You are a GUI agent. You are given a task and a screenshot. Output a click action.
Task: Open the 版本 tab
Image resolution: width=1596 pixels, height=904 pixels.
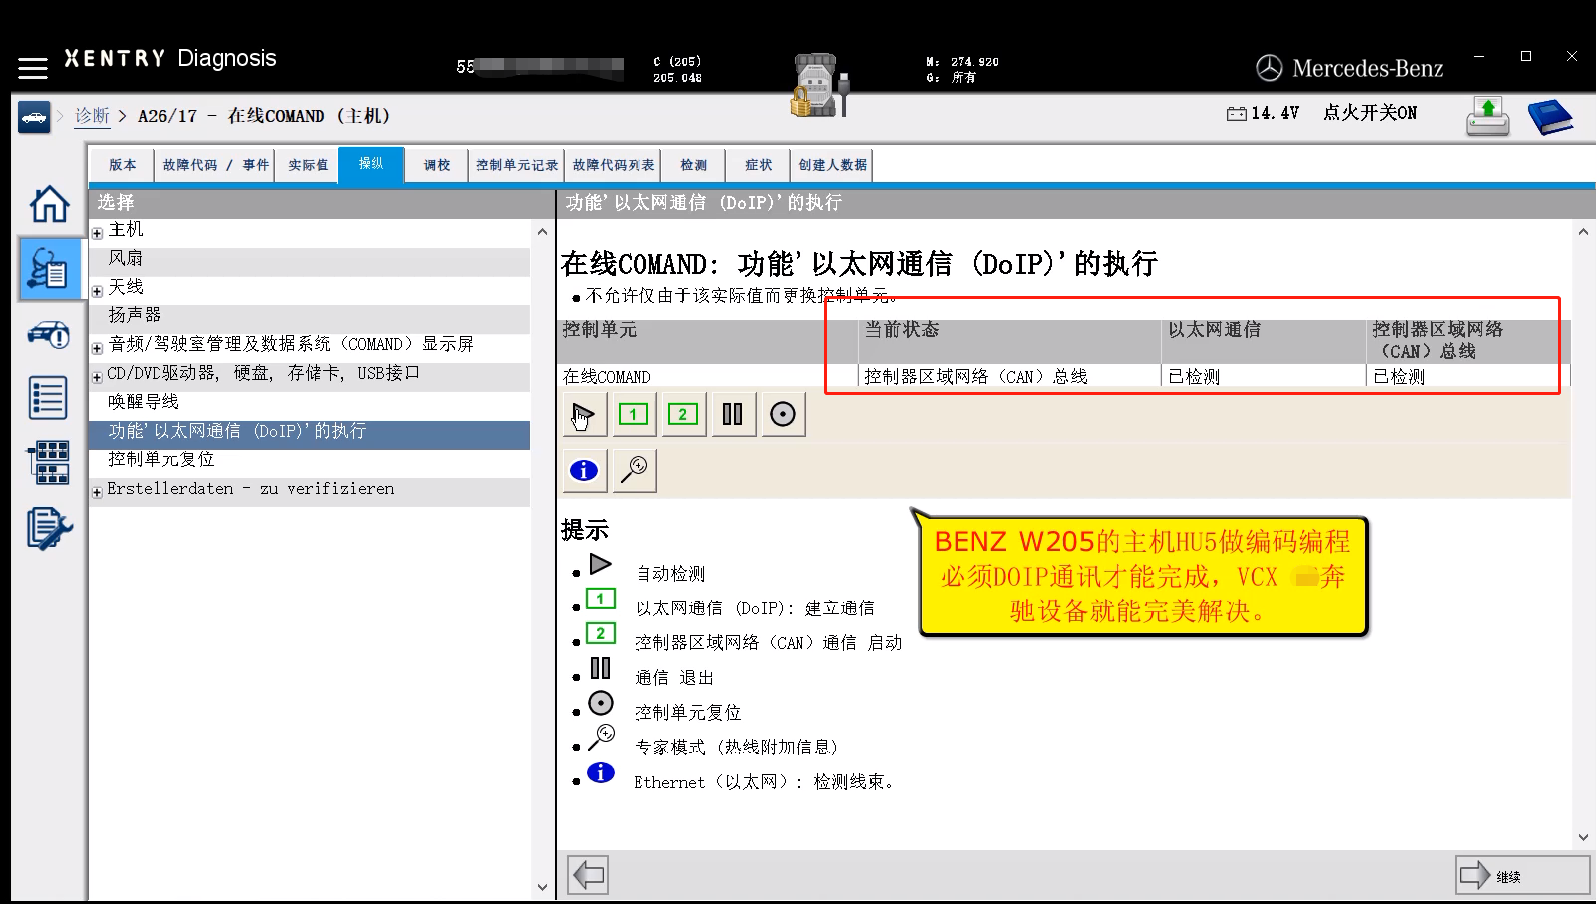123,165
